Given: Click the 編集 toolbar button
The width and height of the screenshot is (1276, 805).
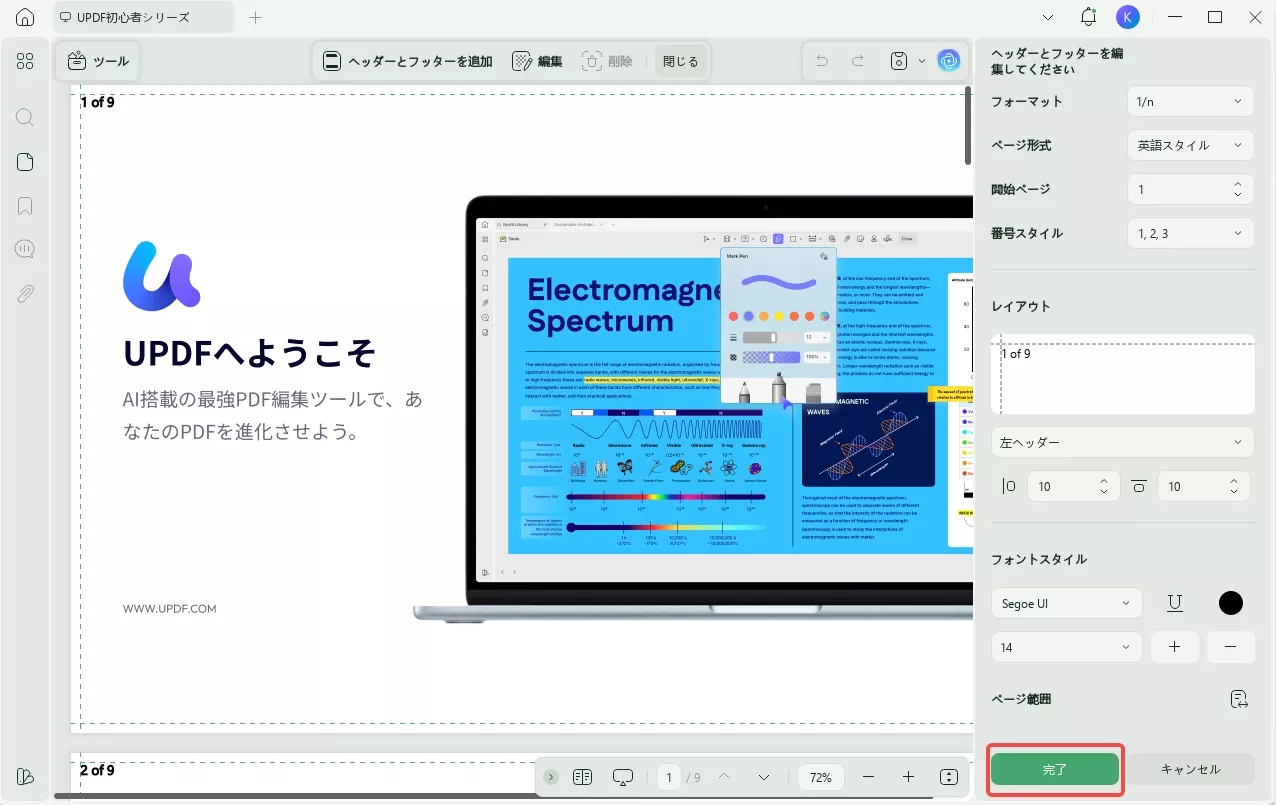Looking at the screenshot, I should (x=537, y=61).
